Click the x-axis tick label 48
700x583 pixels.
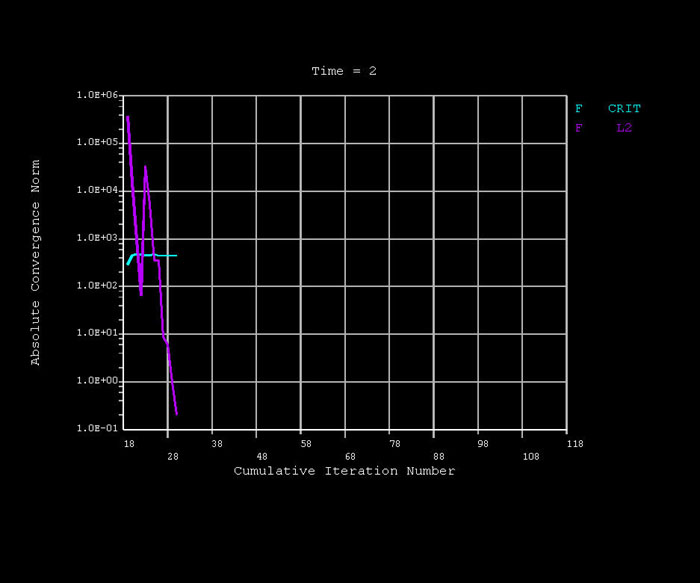point(262,457)
